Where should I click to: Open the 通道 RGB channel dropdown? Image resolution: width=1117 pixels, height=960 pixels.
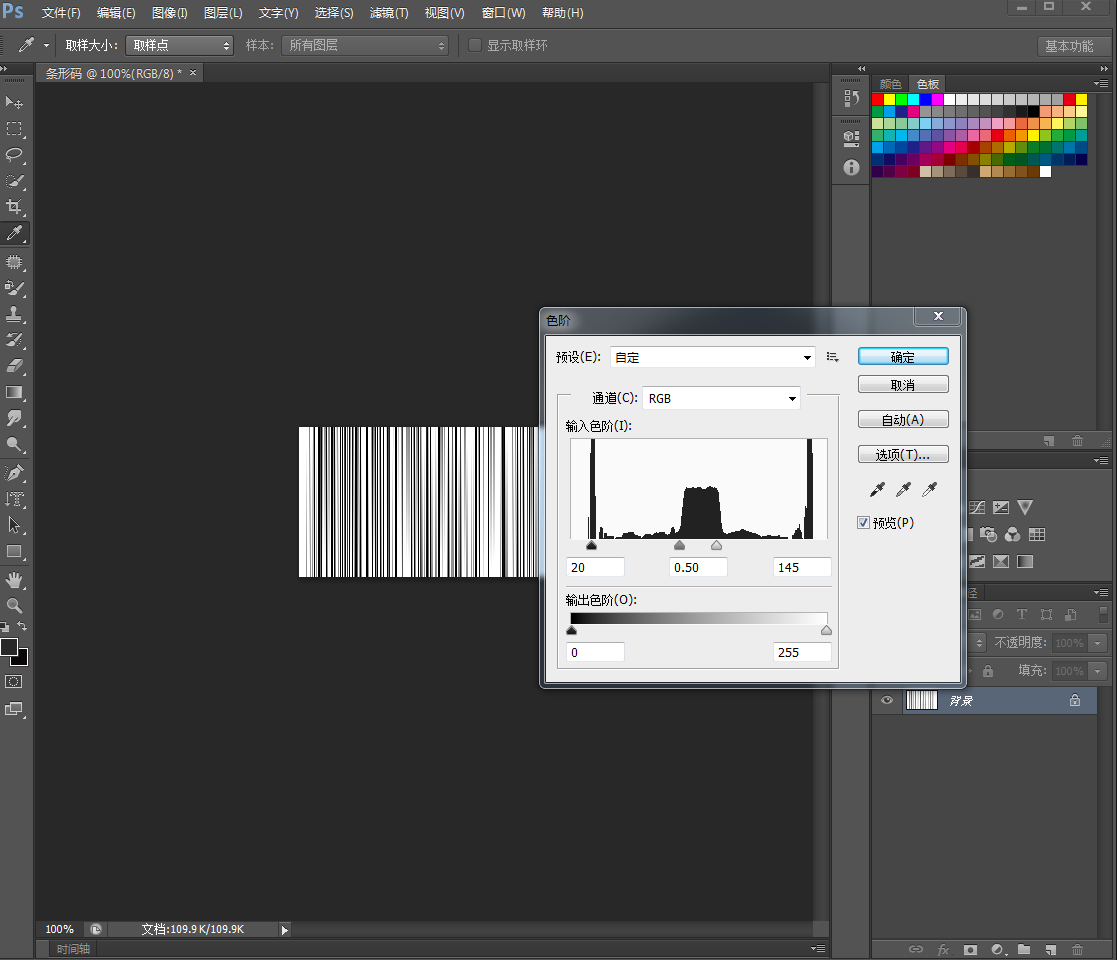pyautogui.click(x=722, y=398)
